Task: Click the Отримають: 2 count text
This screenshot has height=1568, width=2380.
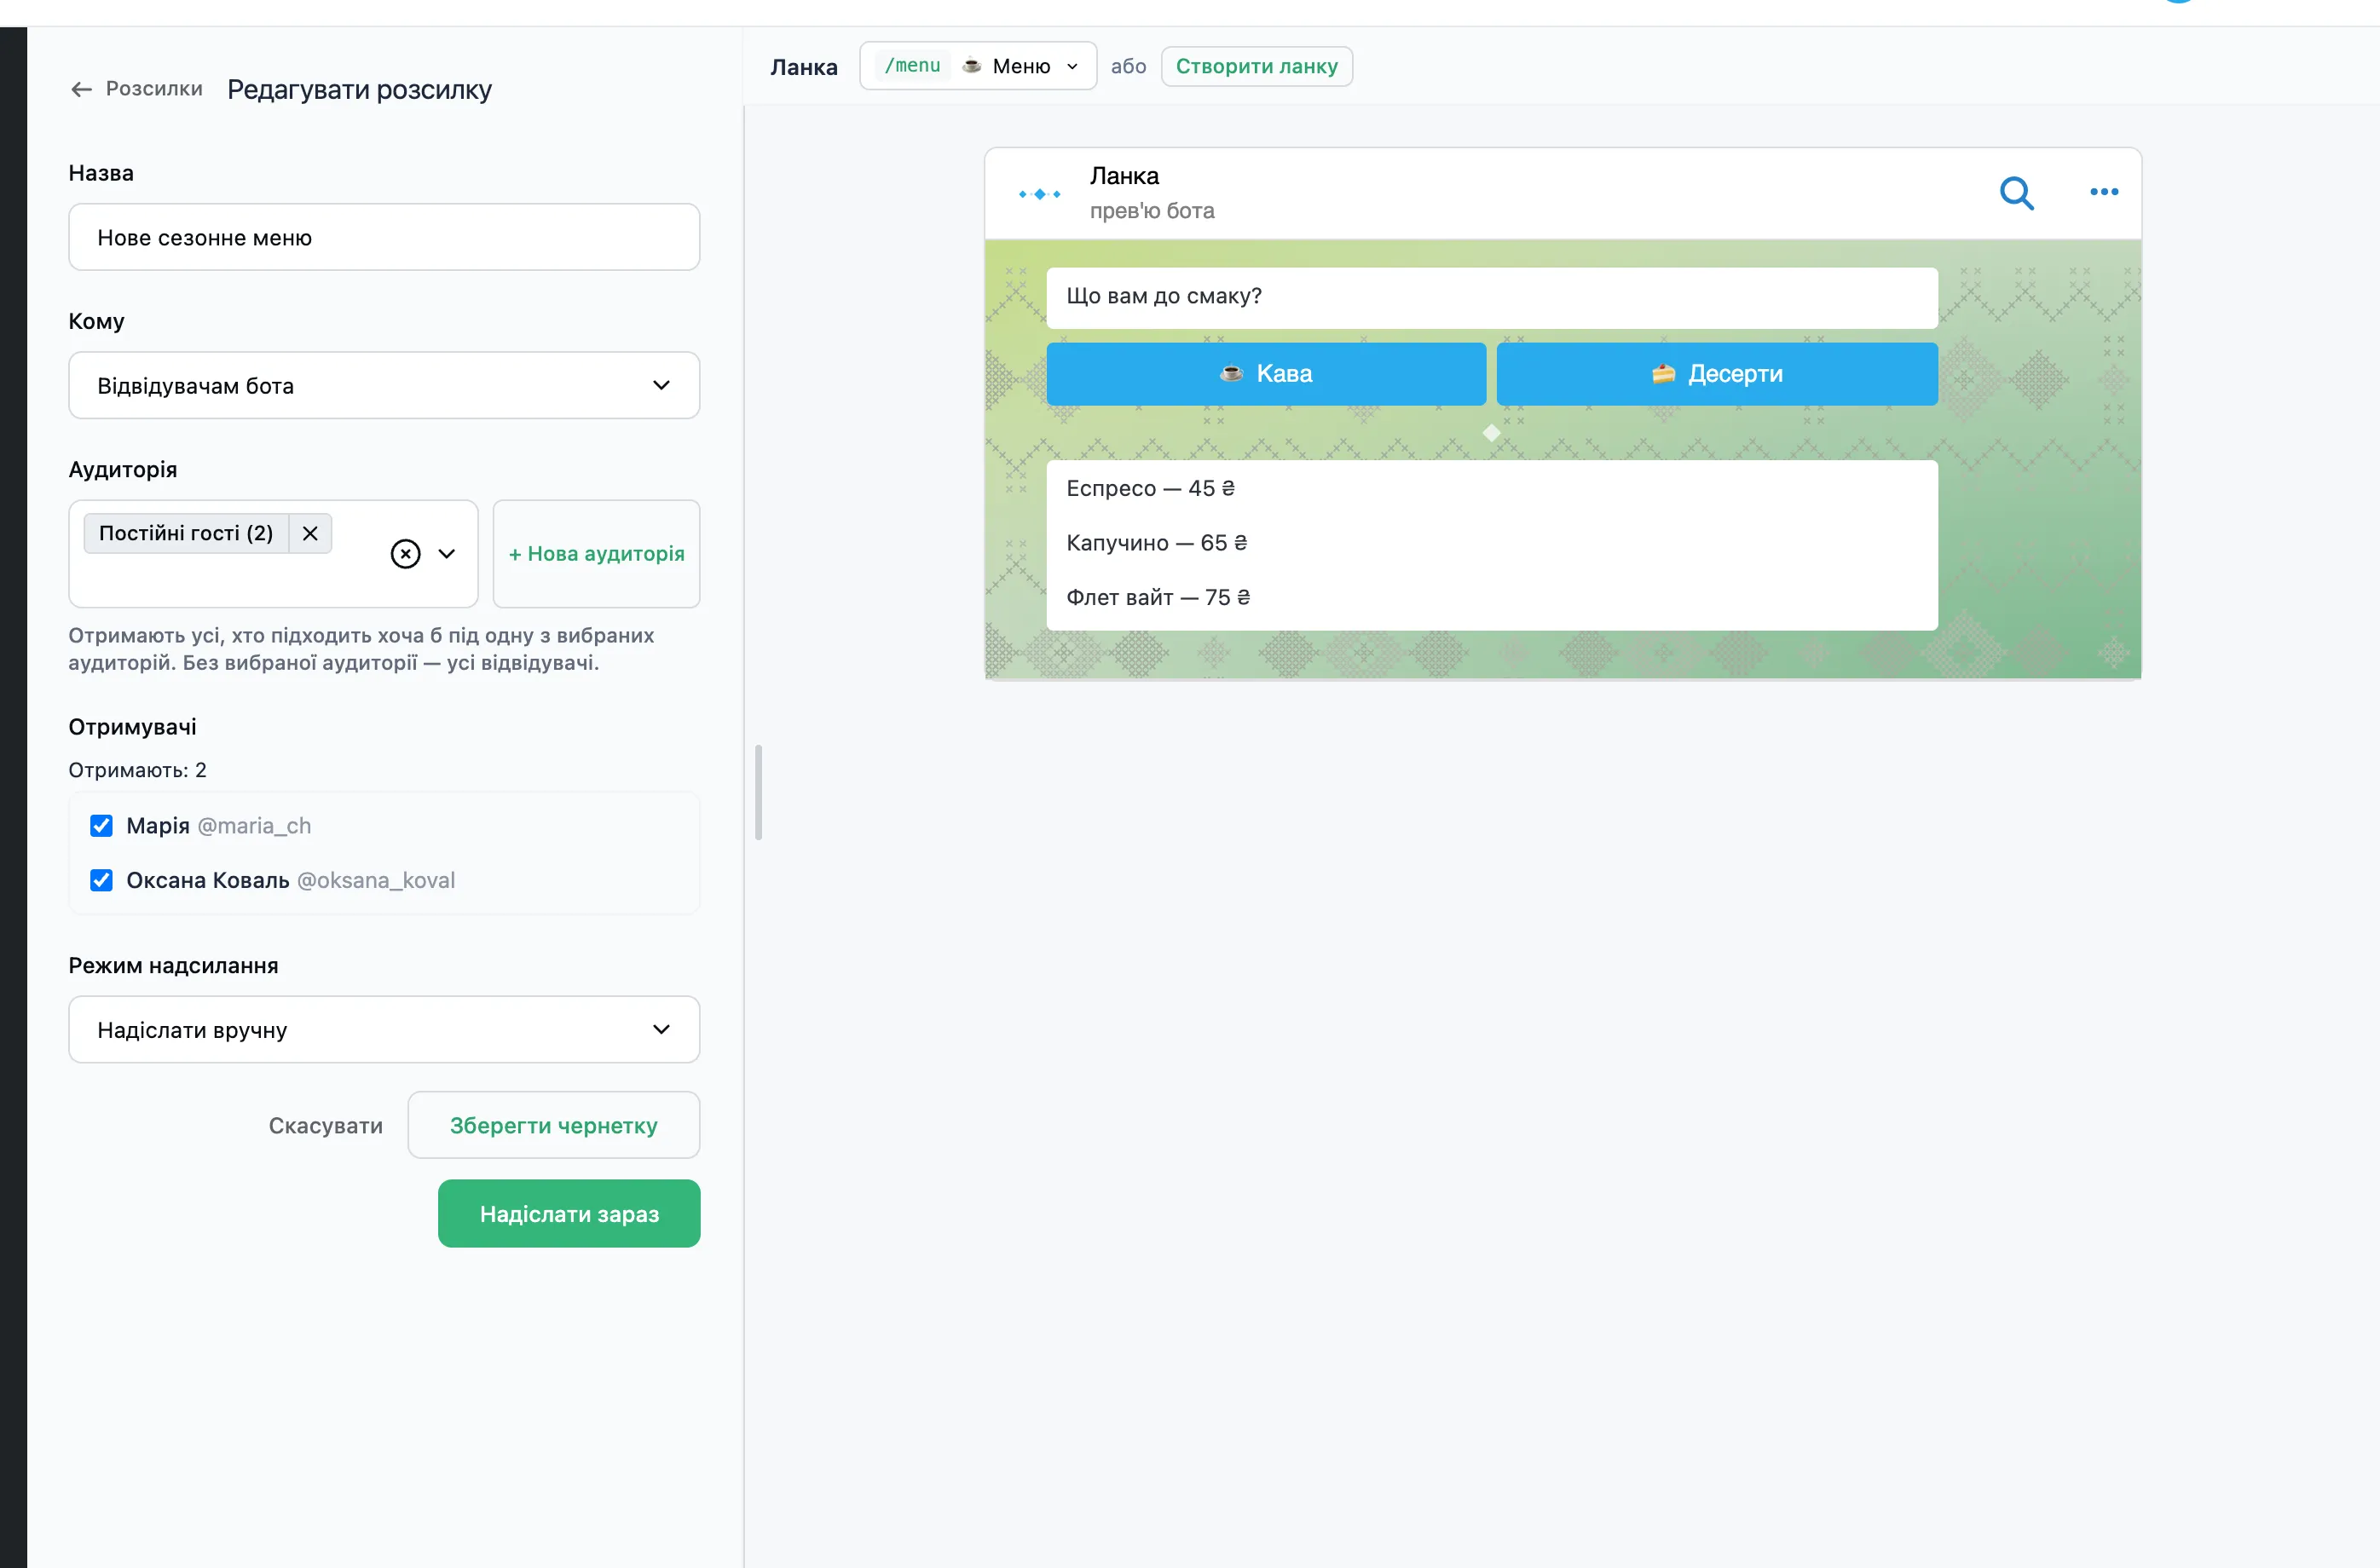Action: 137,770
